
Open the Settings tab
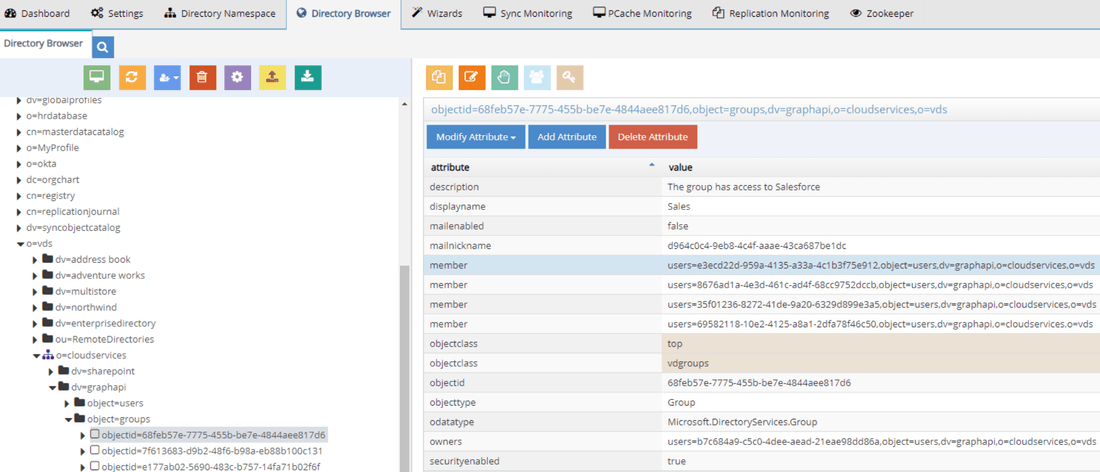(x=116, y=13)
